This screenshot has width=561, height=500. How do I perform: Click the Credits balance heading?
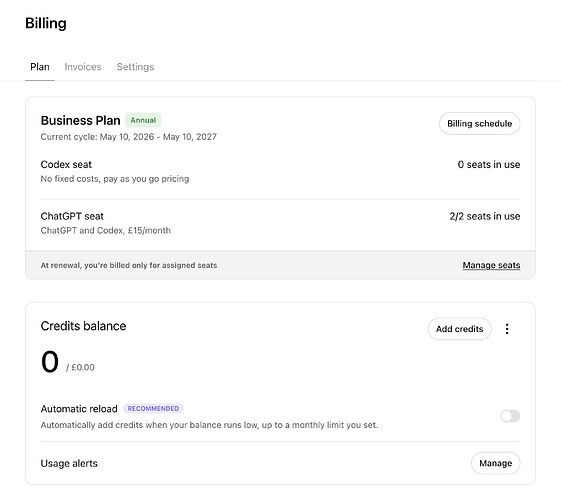[x=83, y=326]
